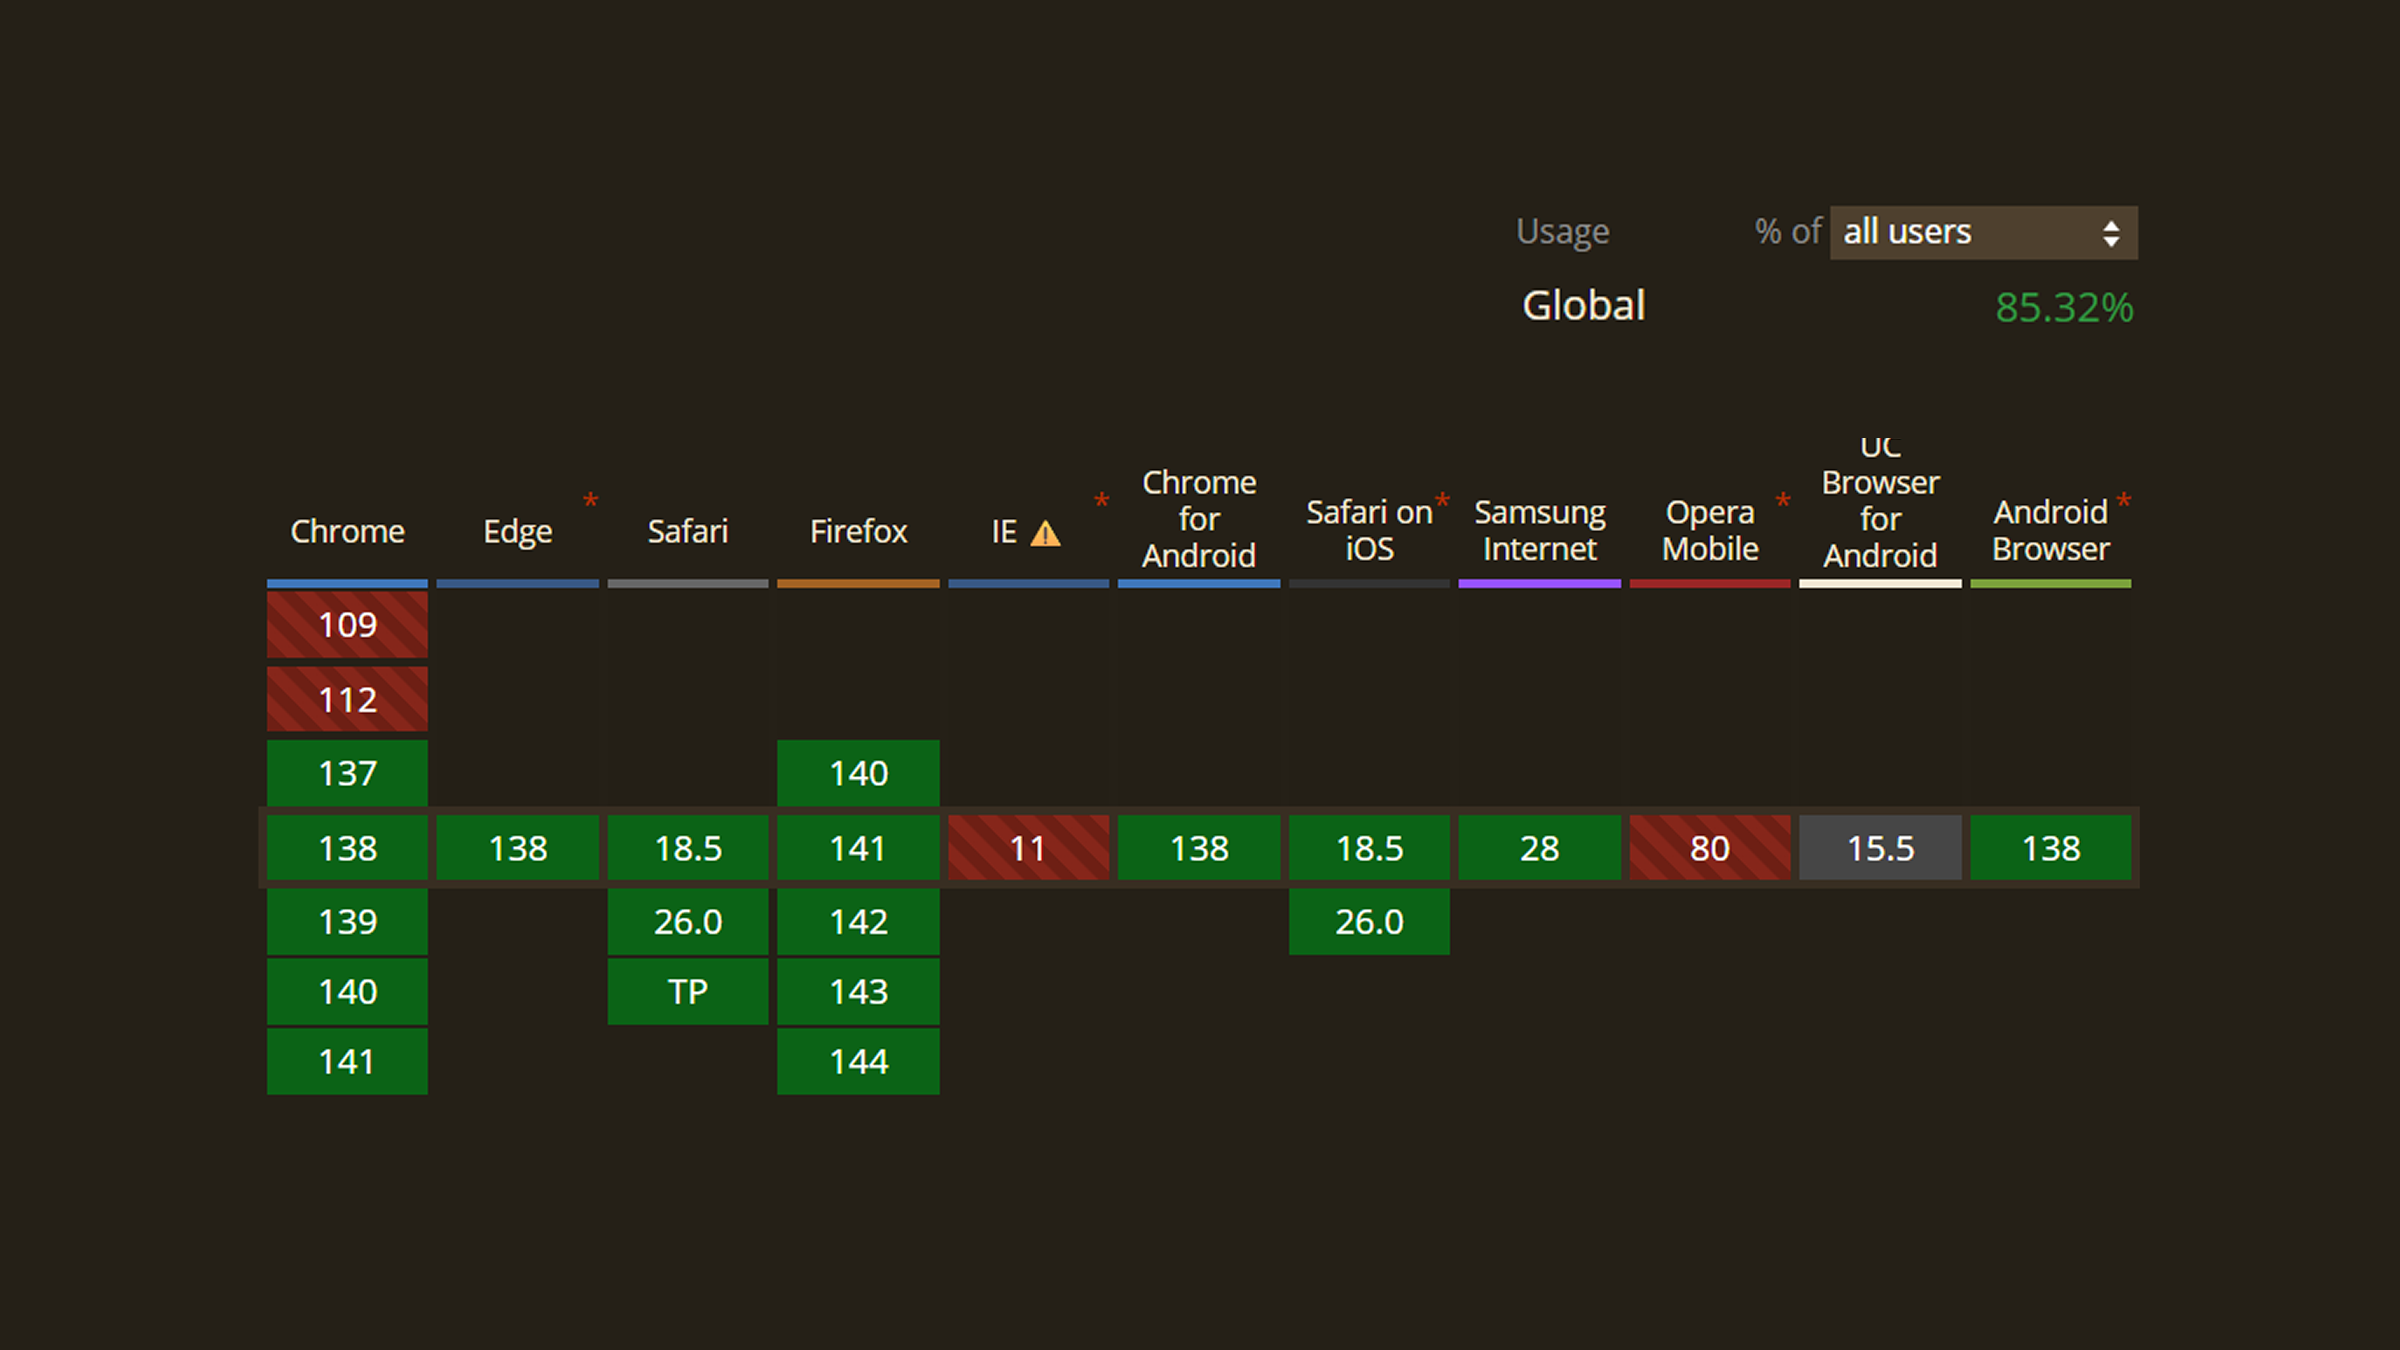Click the Samsung Internet column header
The width and height of the screenshot is (2400, 1350).
(x=1539, y=530)
